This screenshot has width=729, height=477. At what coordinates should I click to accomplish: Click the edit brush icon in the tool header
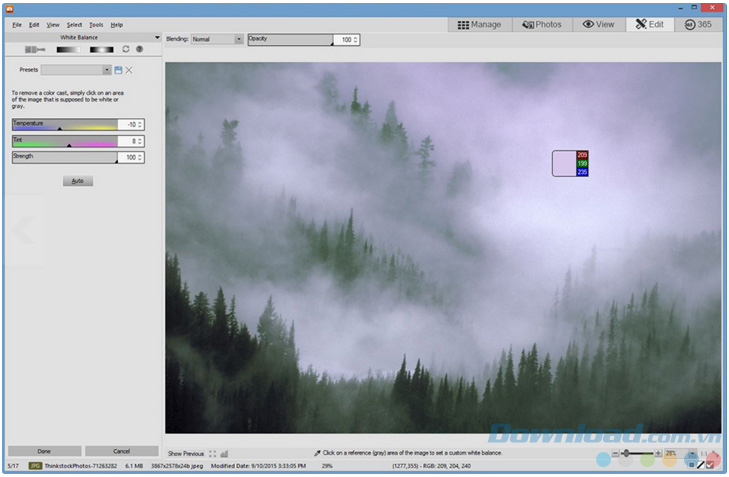coord(35,49)
